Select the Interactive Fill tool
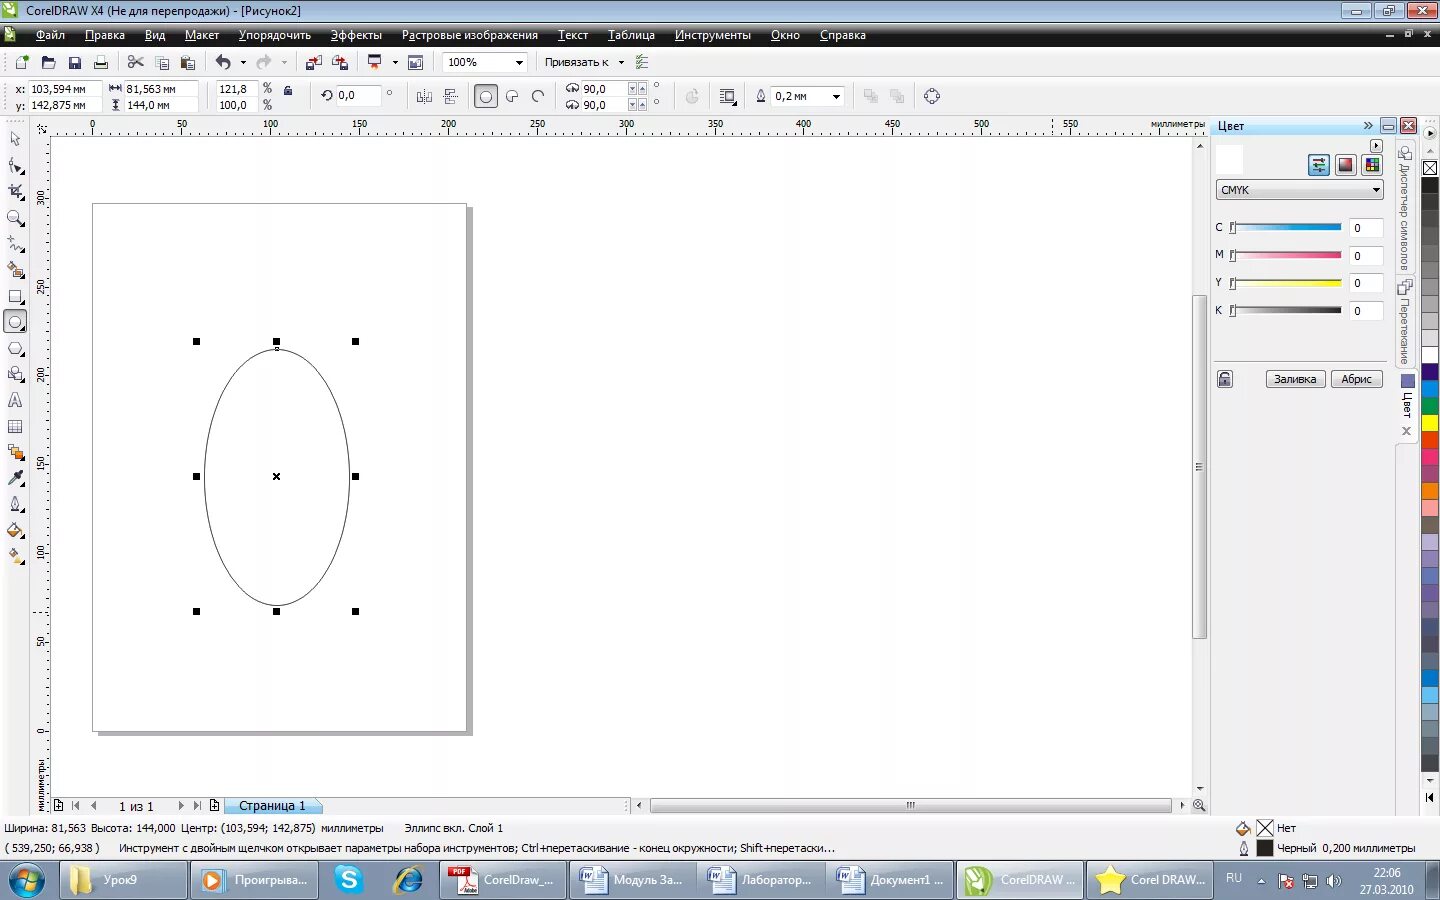 pyautogui.click(x=15, y=556)
